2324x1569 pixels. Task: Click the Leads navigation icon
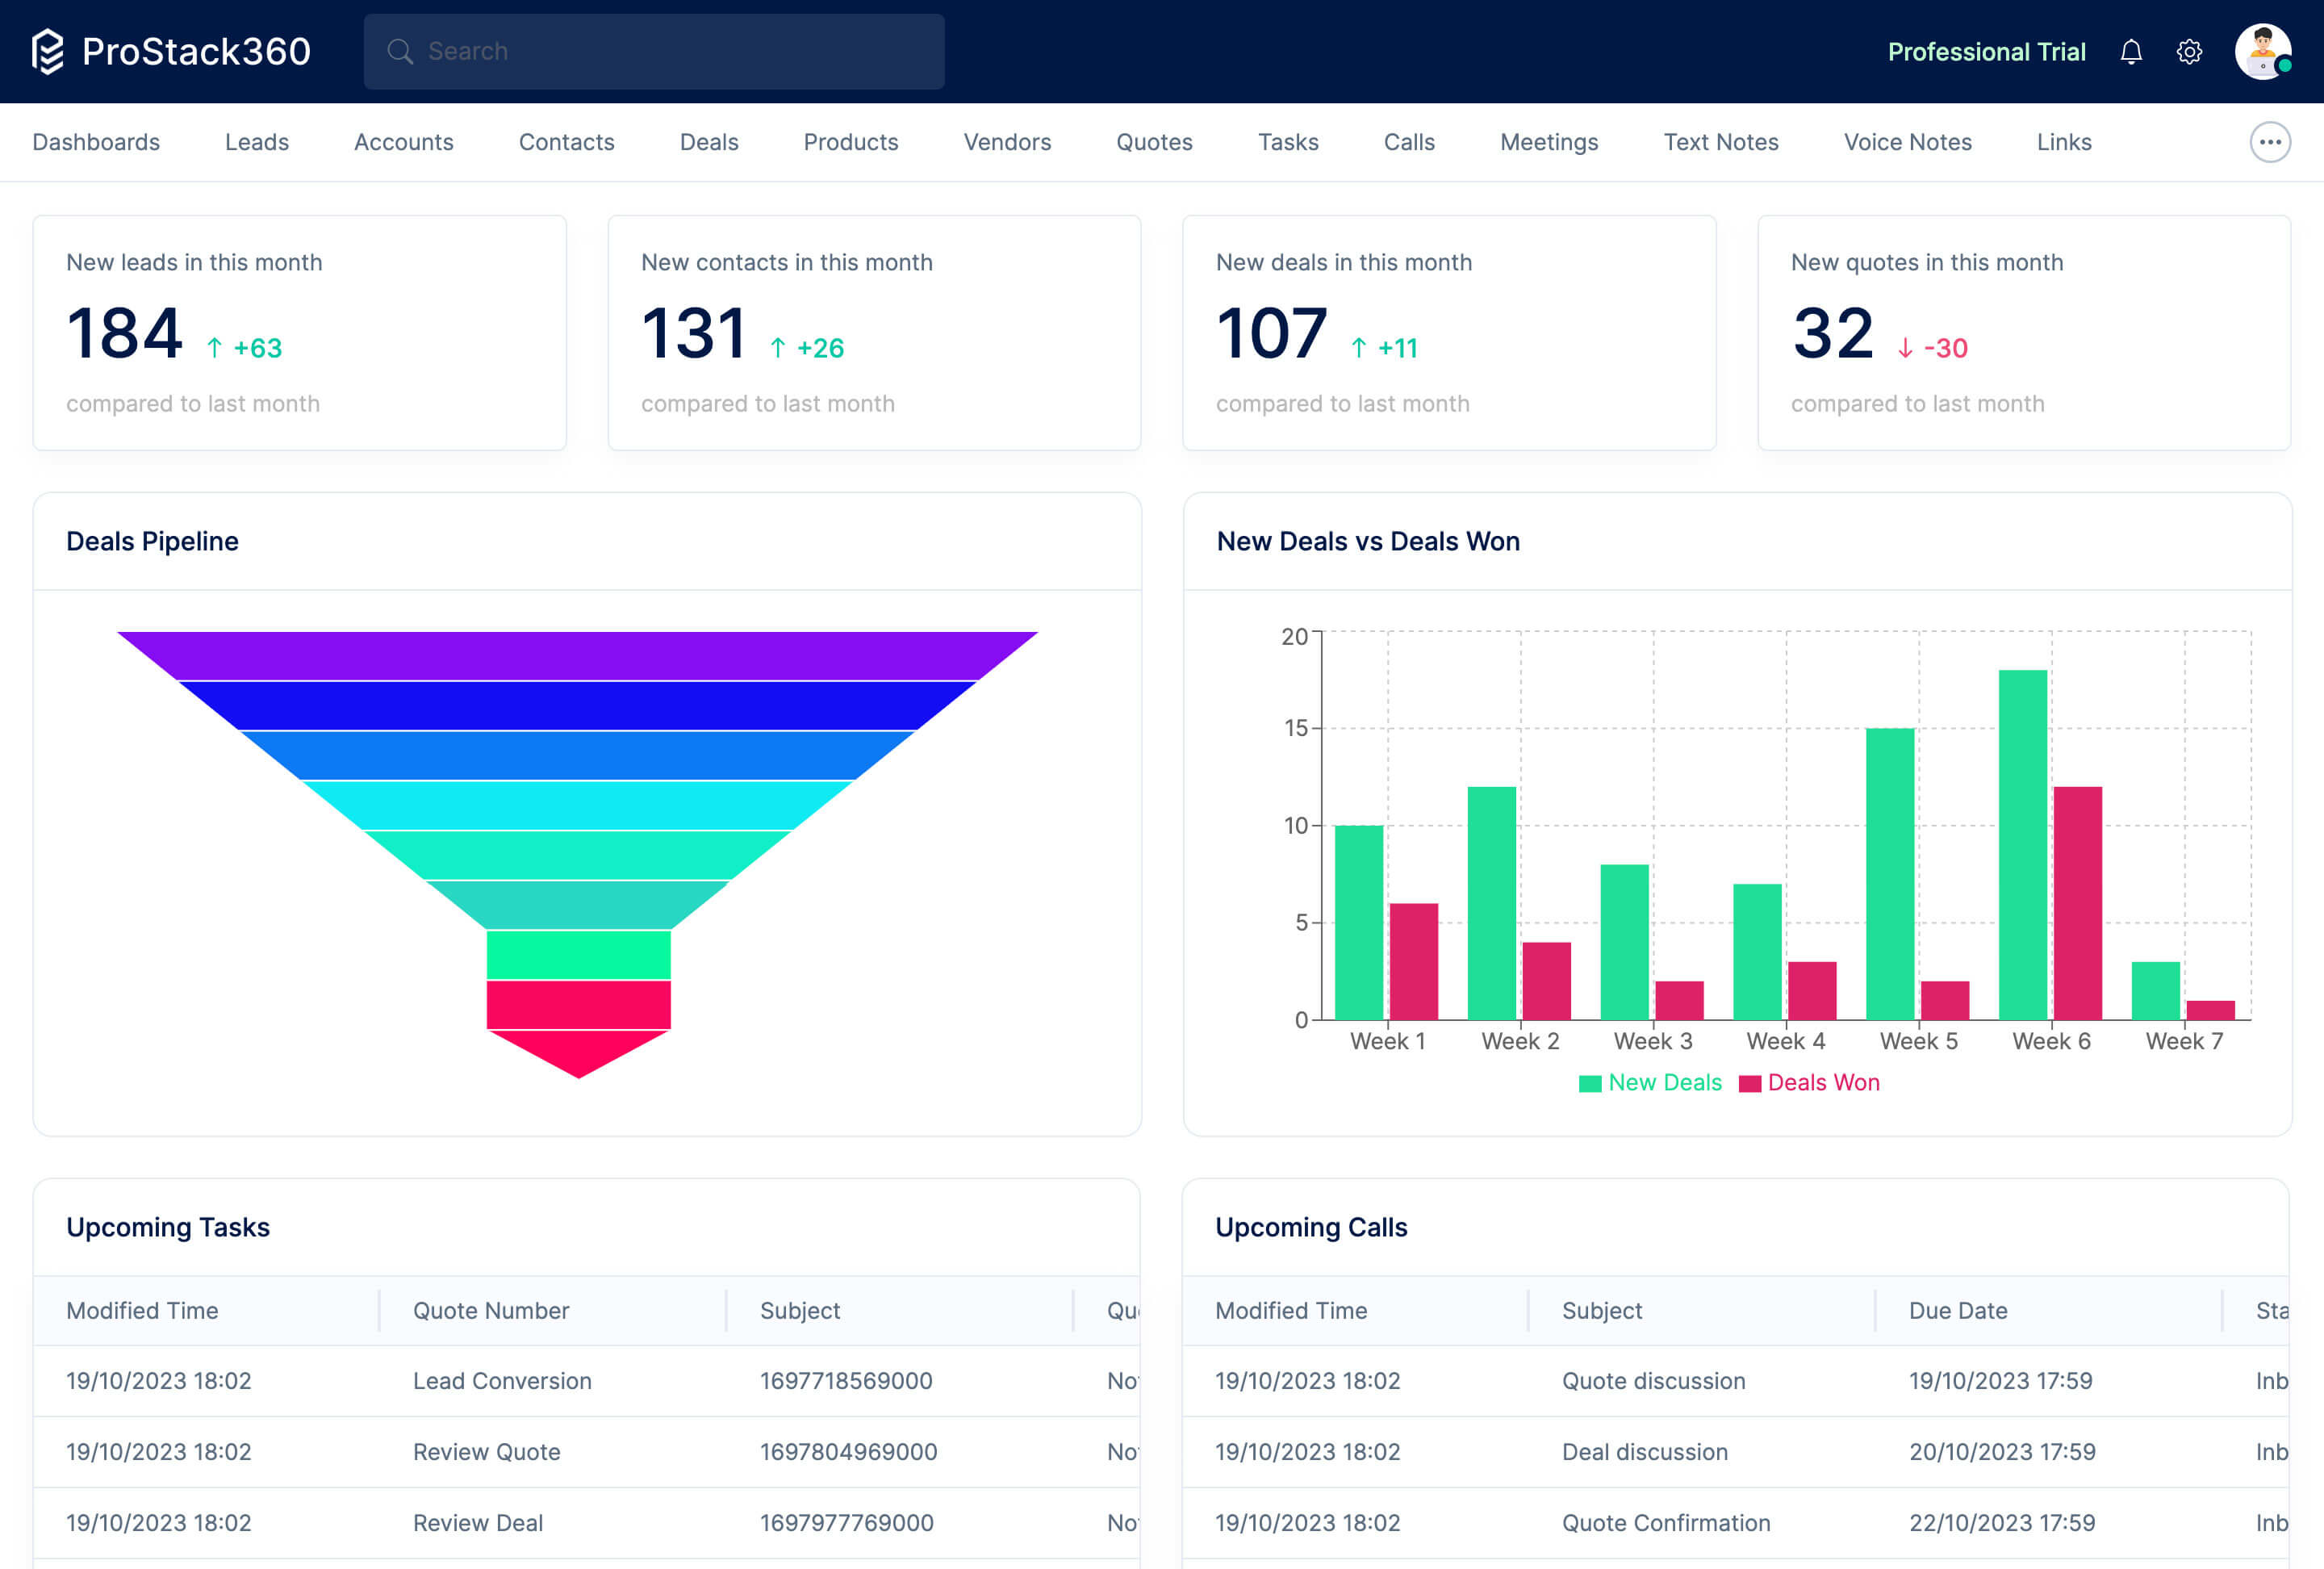(256, 142)
